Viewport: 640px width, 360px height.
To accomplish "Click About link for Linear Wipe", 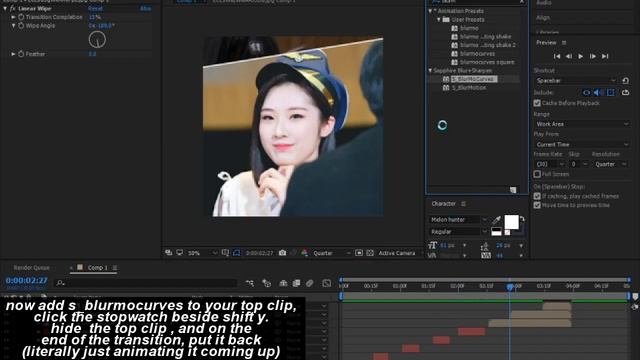I will 145,8.
